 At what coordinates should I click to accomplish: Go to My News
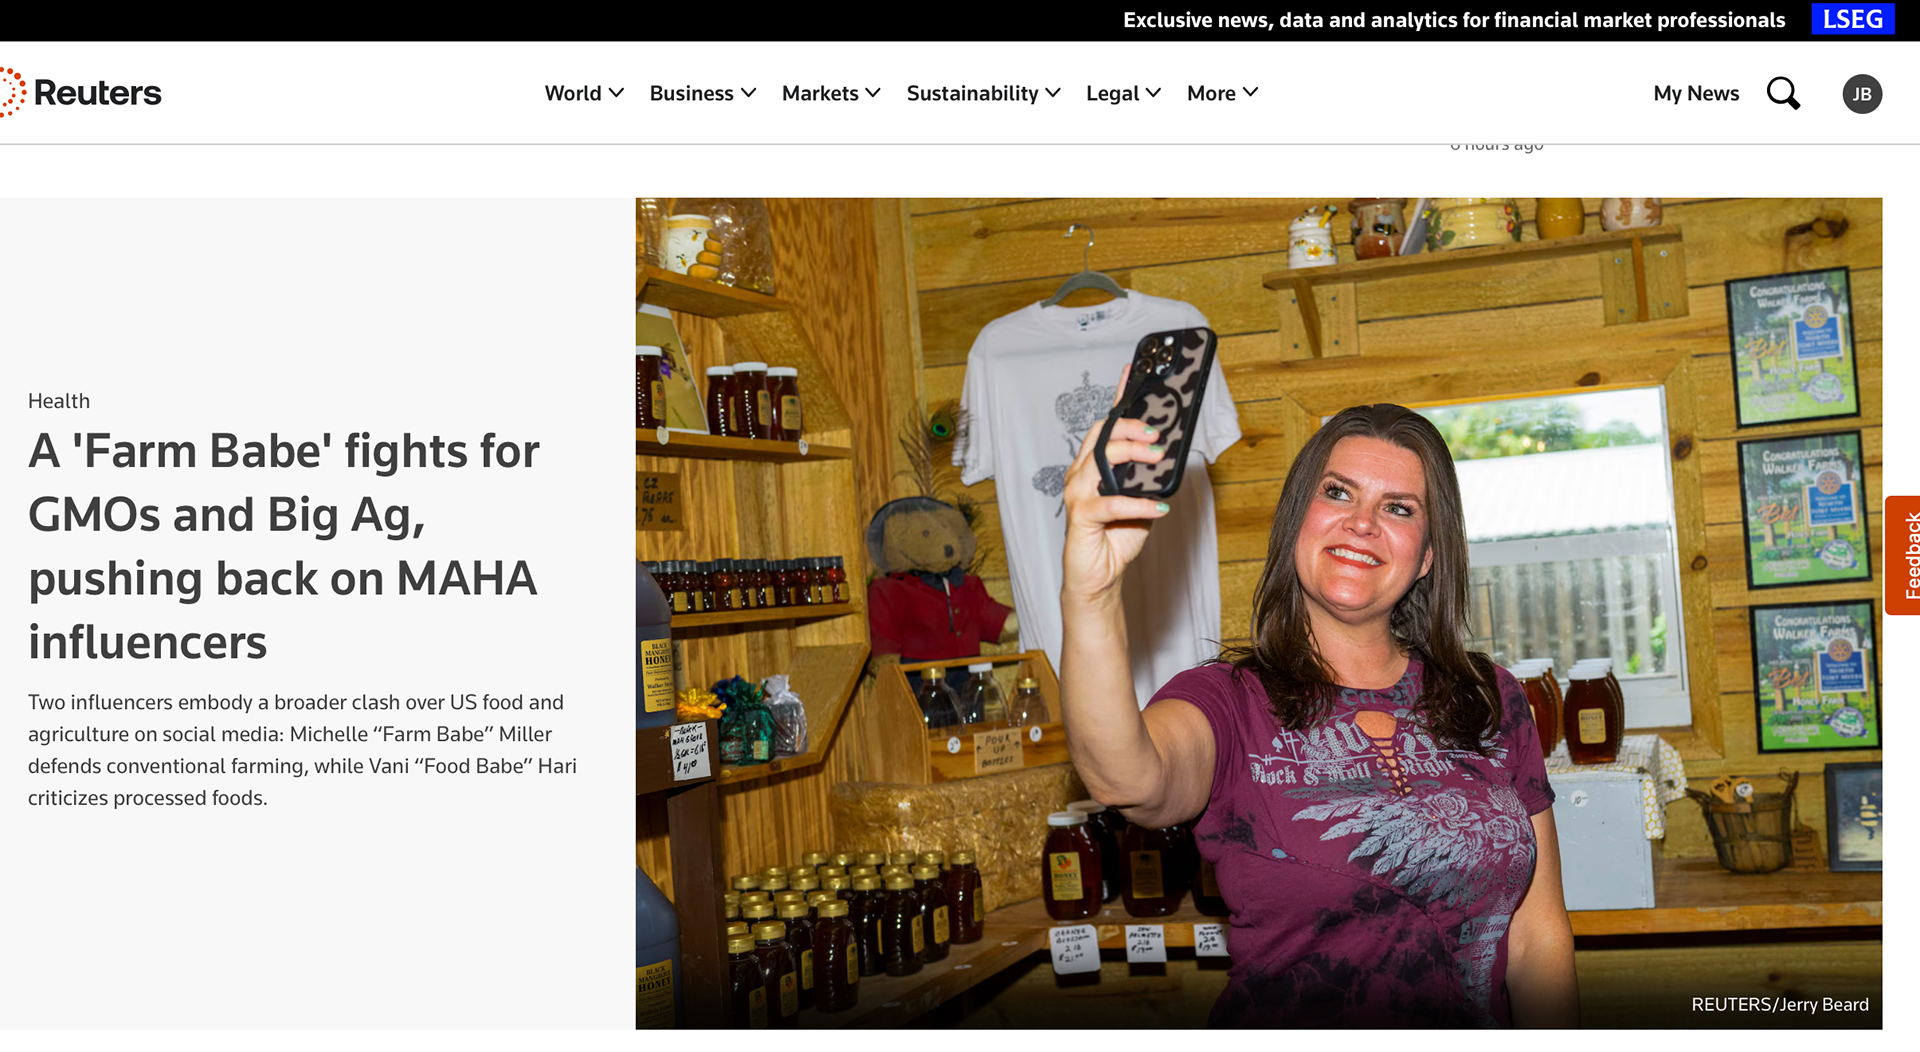(1696, 93)
